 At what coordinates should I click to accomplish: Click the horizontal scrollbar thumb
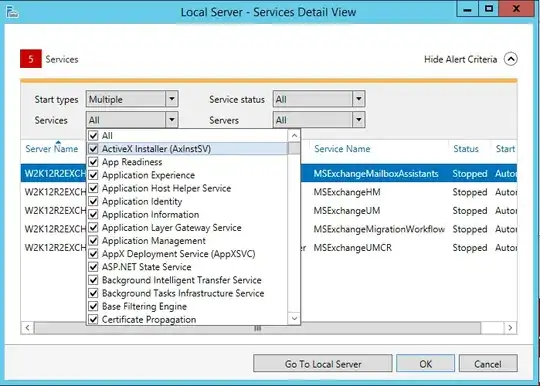[257, 328]
